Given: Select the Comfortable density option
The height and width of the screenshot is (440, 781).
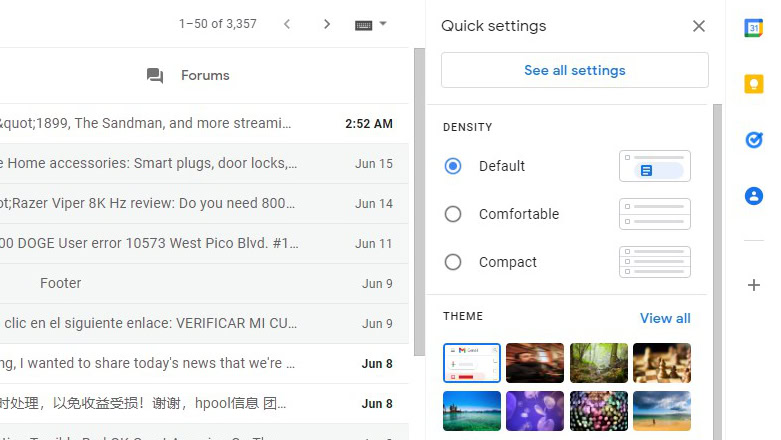Looking at the screenshot, I should pyautogui.click(x=453, y=214).
